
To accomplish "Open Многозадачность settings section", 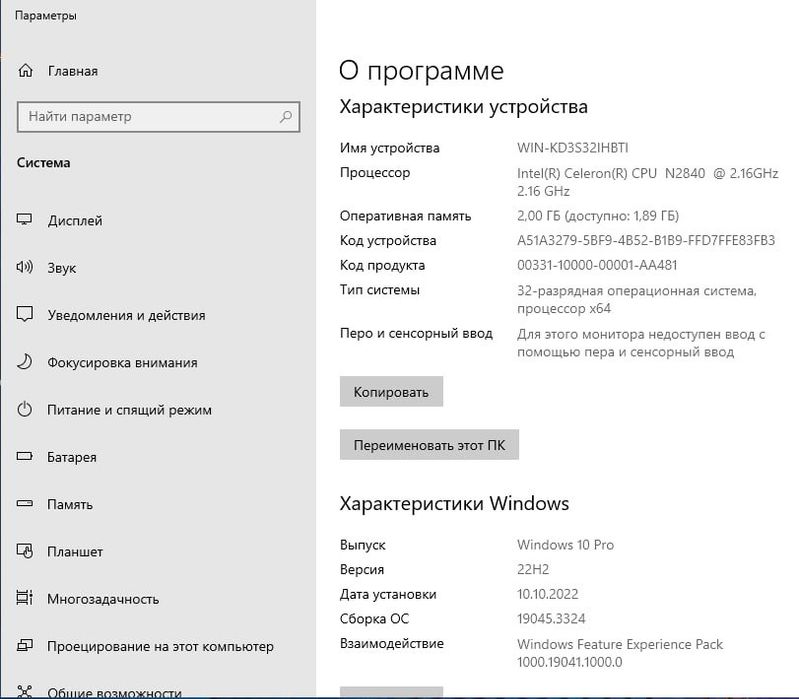I will 103,599.
